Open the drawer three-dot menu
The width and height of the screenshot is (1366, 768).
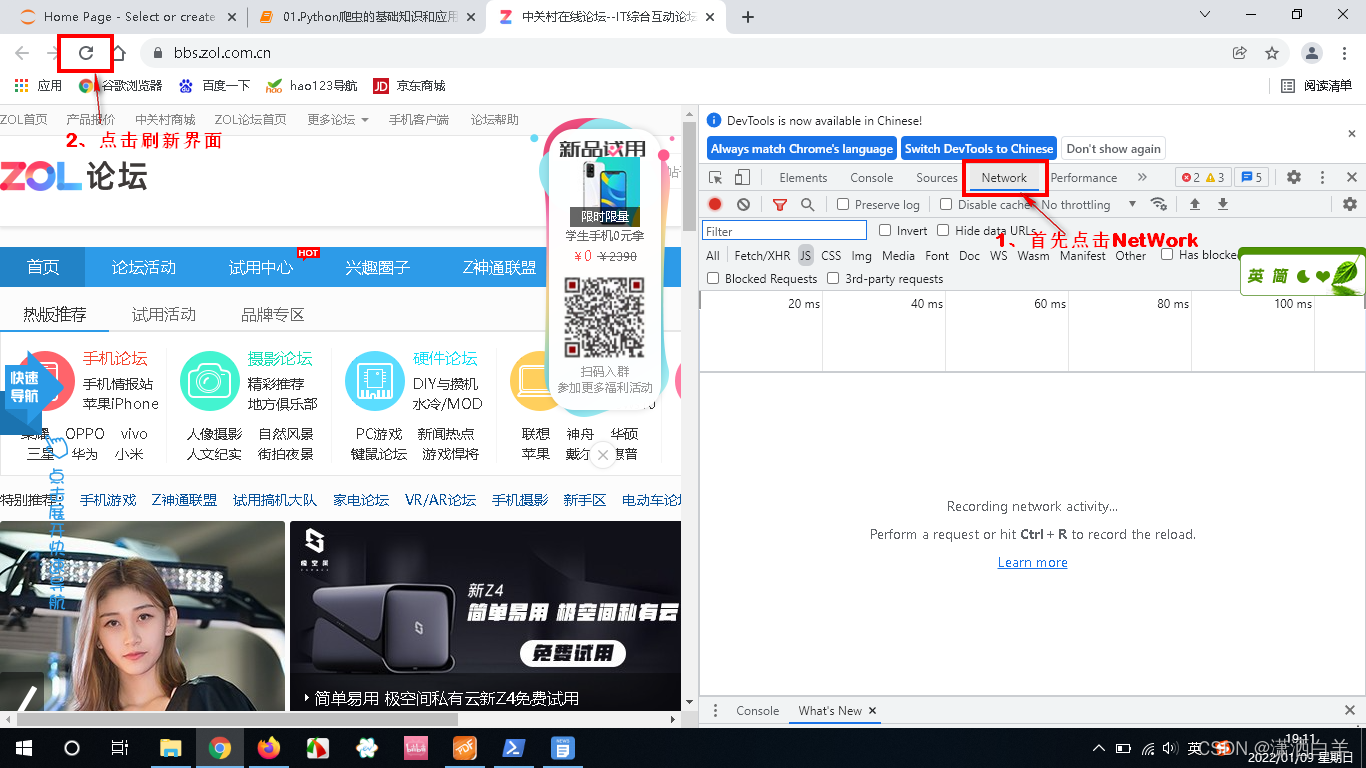[715, 711]
